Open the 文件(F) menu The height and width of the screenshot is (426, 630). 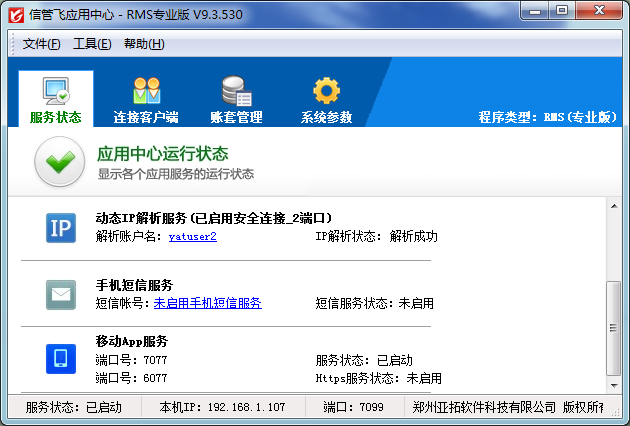coord(41,44)
